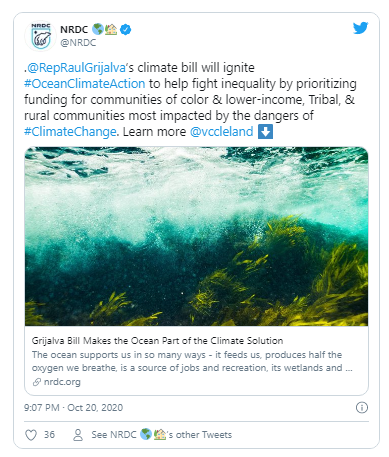Like the tweet with heart icon
The image size is (389, 457).
31,435
